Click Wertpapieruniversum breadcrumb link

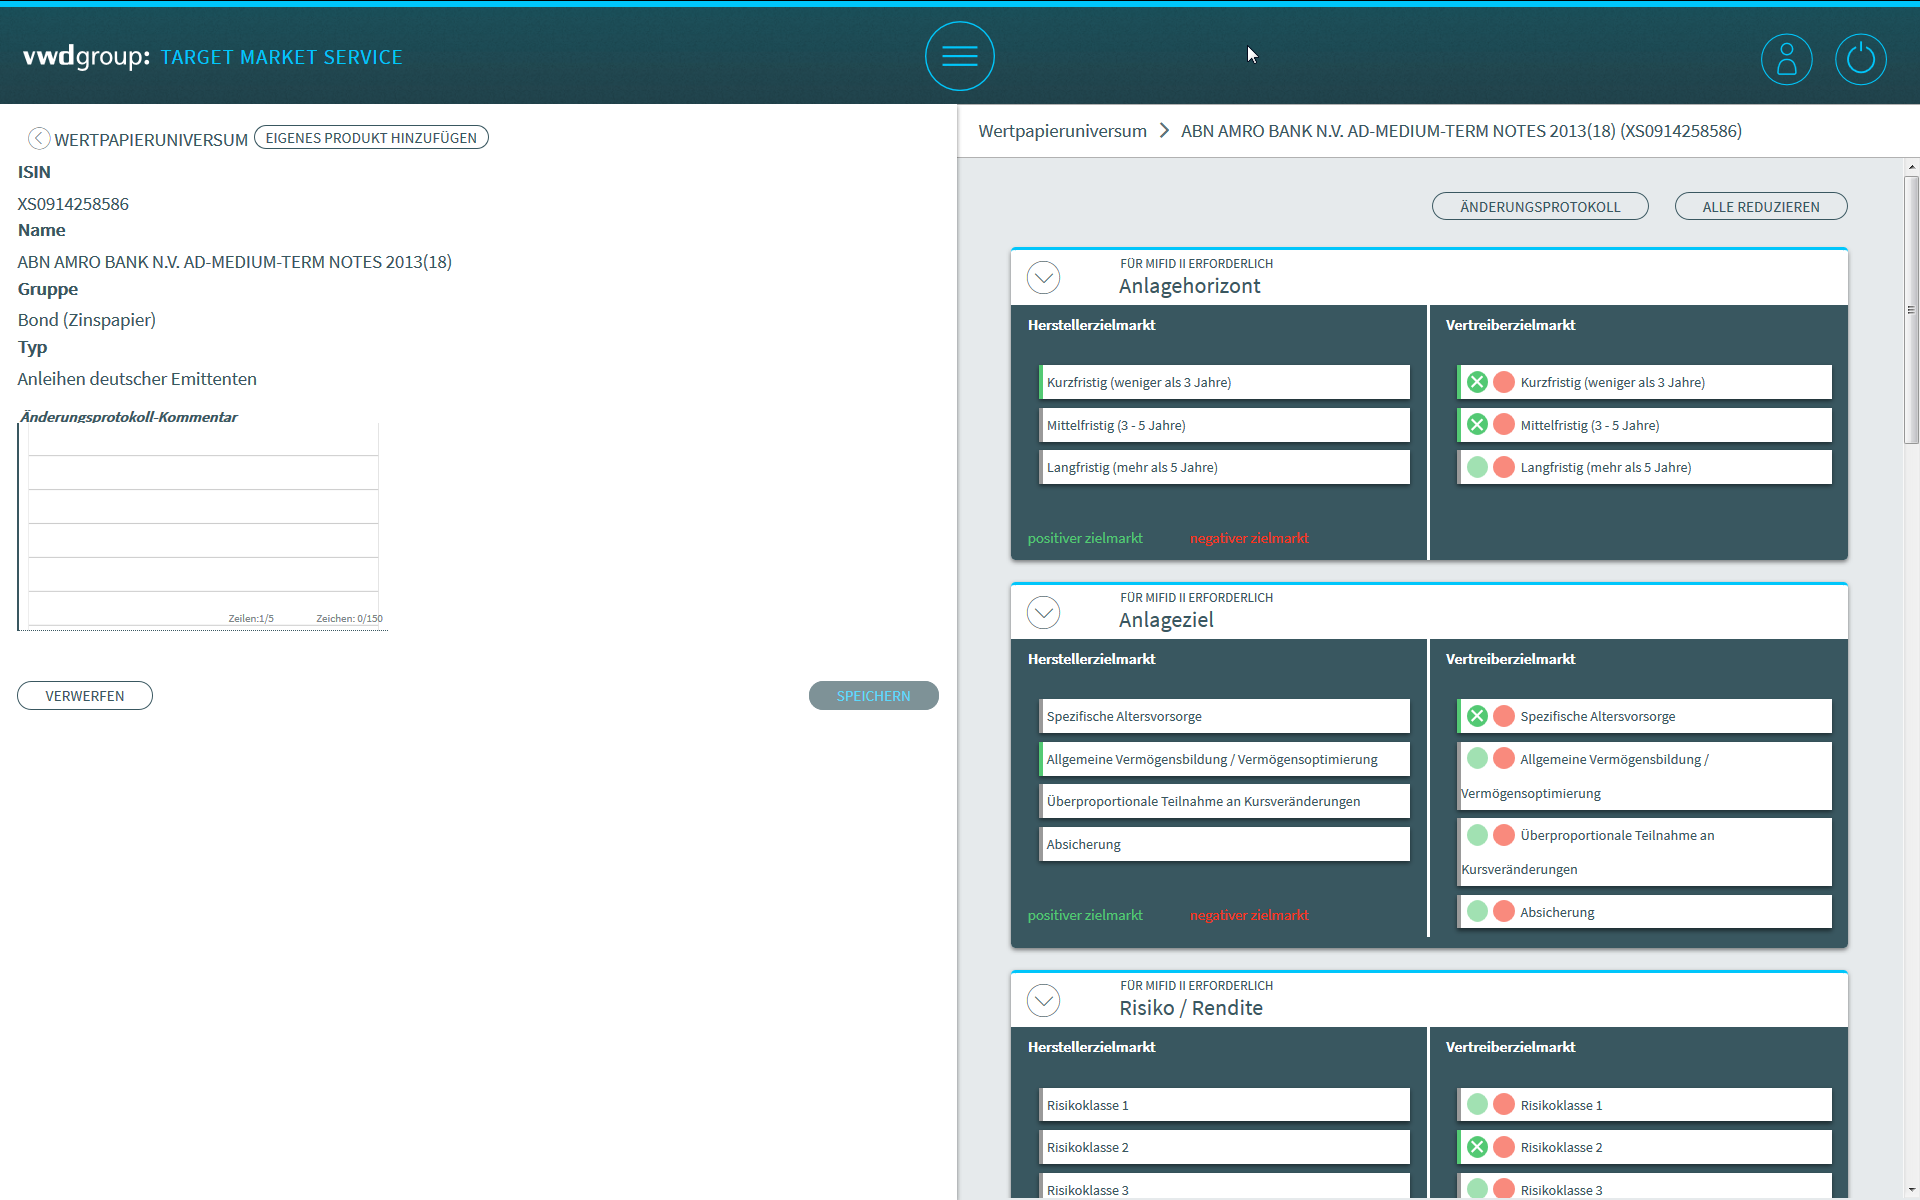coord(1062,131)
